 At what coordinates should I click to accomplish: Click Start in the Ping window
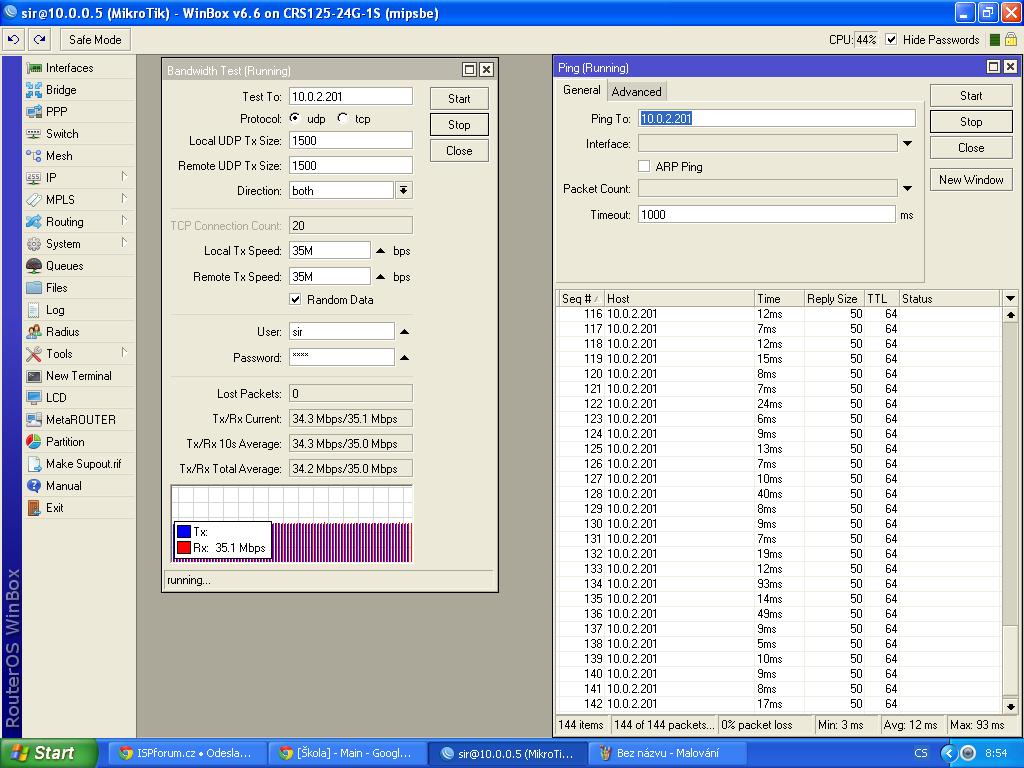[971, 96]
